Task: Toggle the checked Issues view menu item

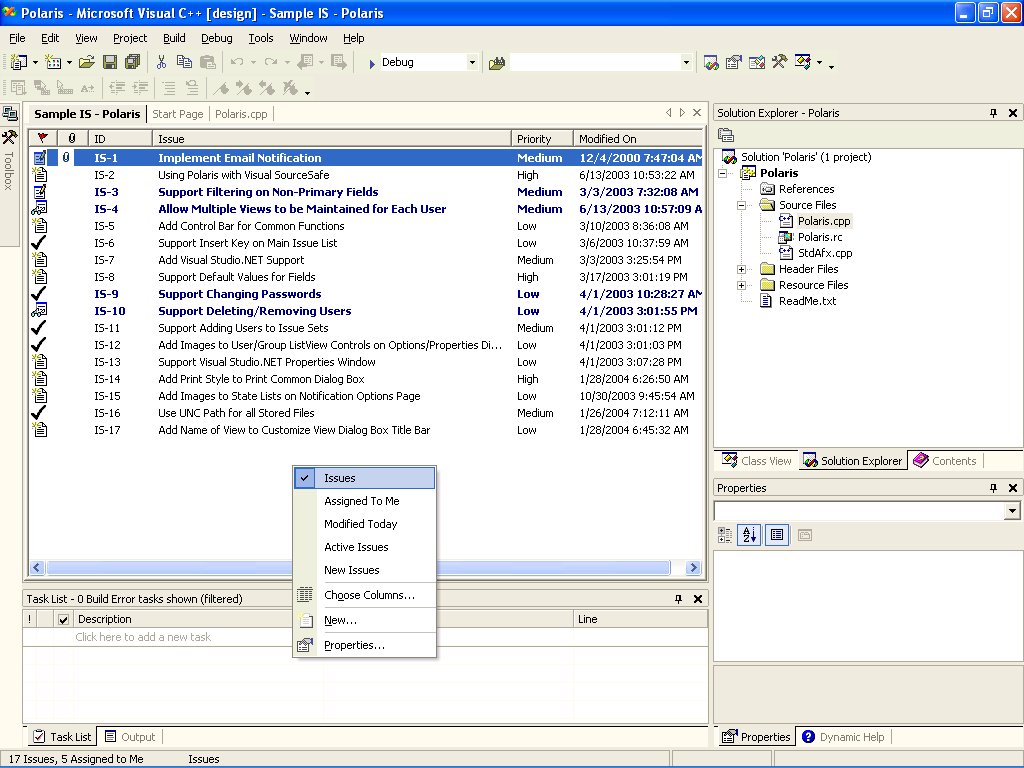Action: [x=364, y=478]
